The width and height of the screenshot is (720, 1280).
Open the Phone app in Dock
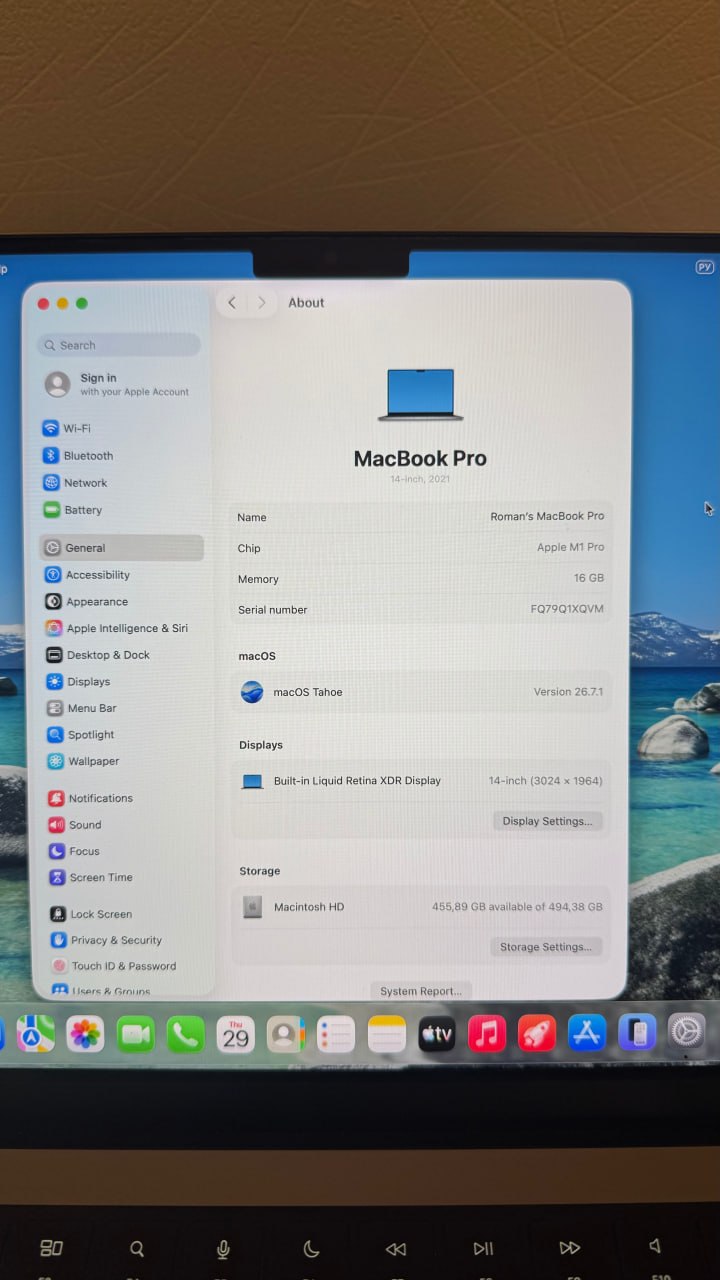(185, 1033)
